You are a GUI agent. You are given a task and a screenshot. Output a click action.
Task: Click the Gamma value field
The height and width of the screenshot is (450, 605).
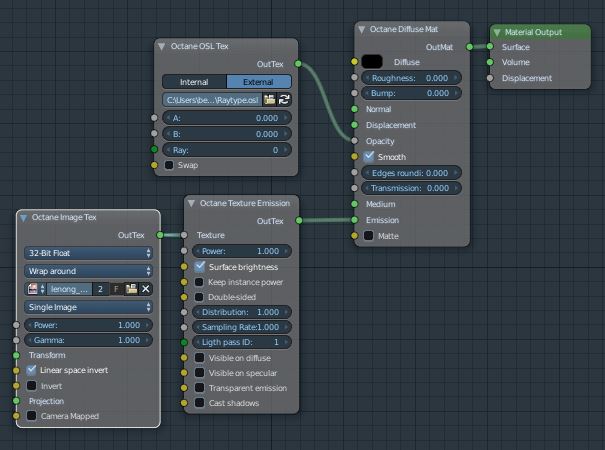pos(88,340)
